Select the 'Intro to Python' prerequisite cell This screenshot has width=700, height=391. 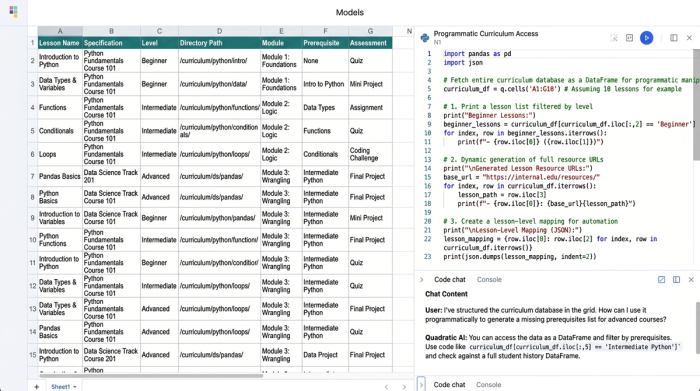point(325,84)
